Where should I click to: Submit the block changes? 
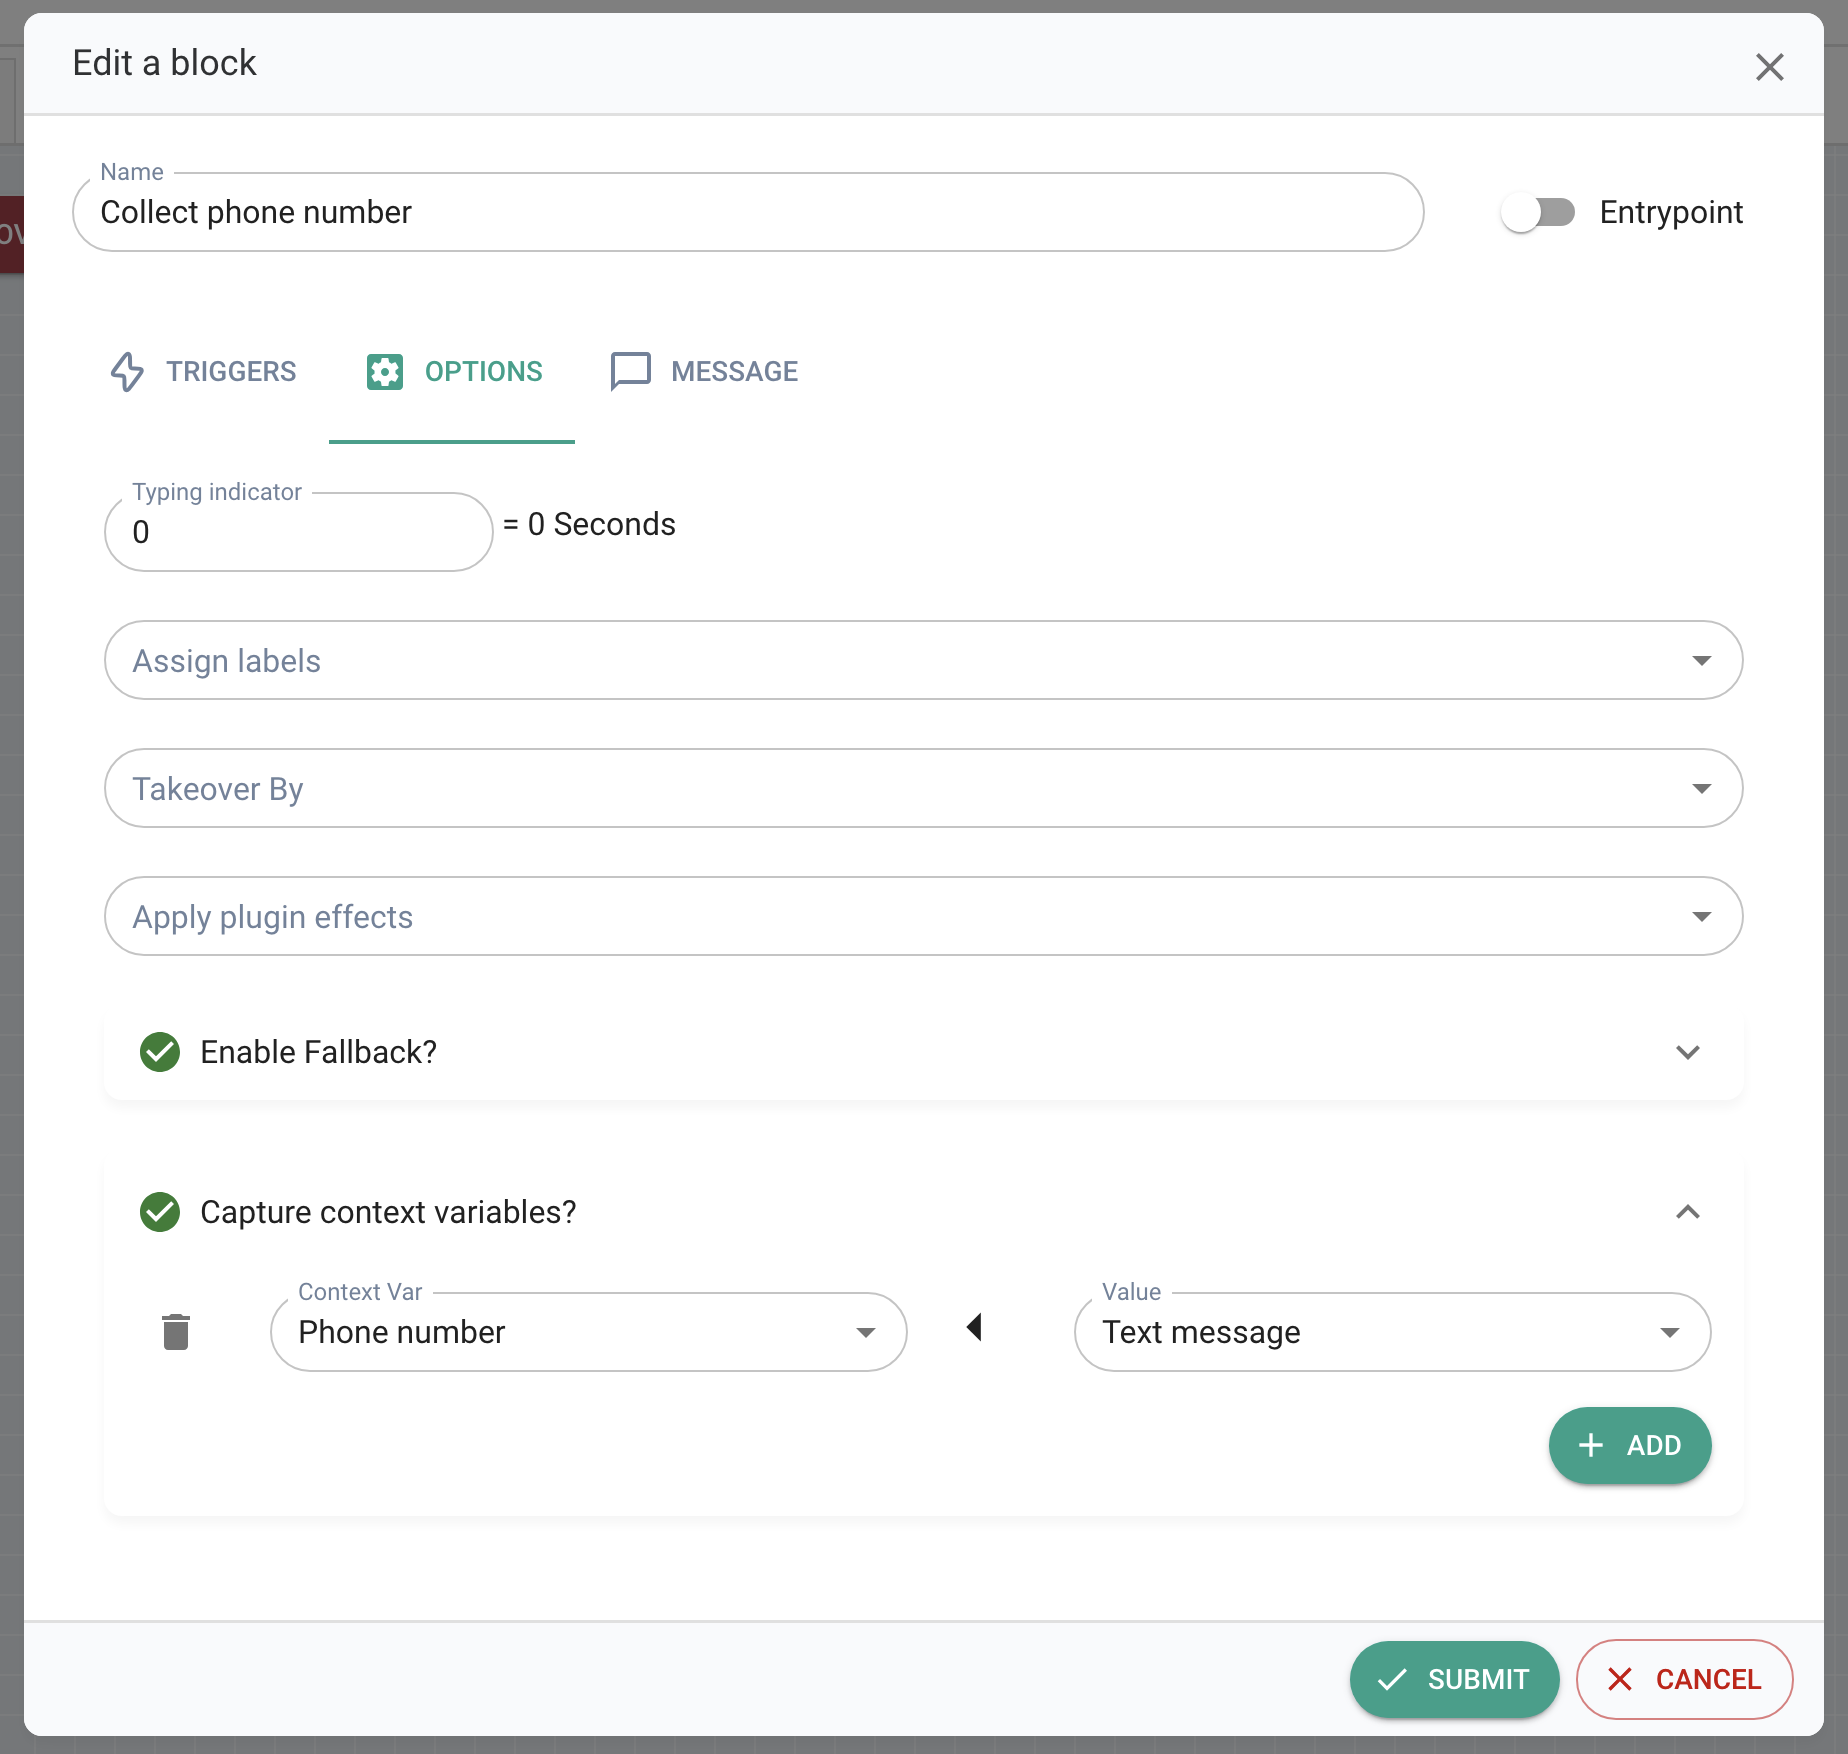coord(1454,1679)
